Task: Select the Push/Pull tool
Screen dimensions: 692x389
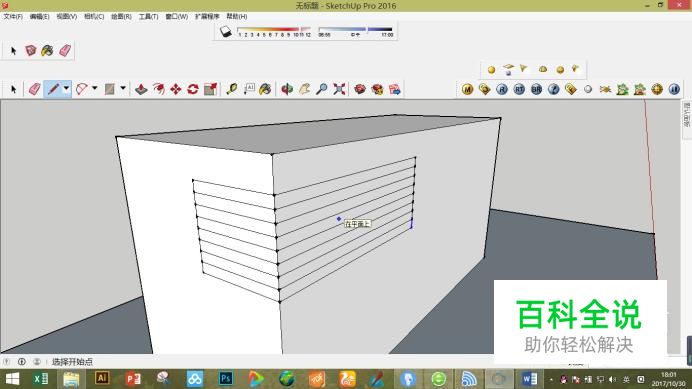Action: 141,89
